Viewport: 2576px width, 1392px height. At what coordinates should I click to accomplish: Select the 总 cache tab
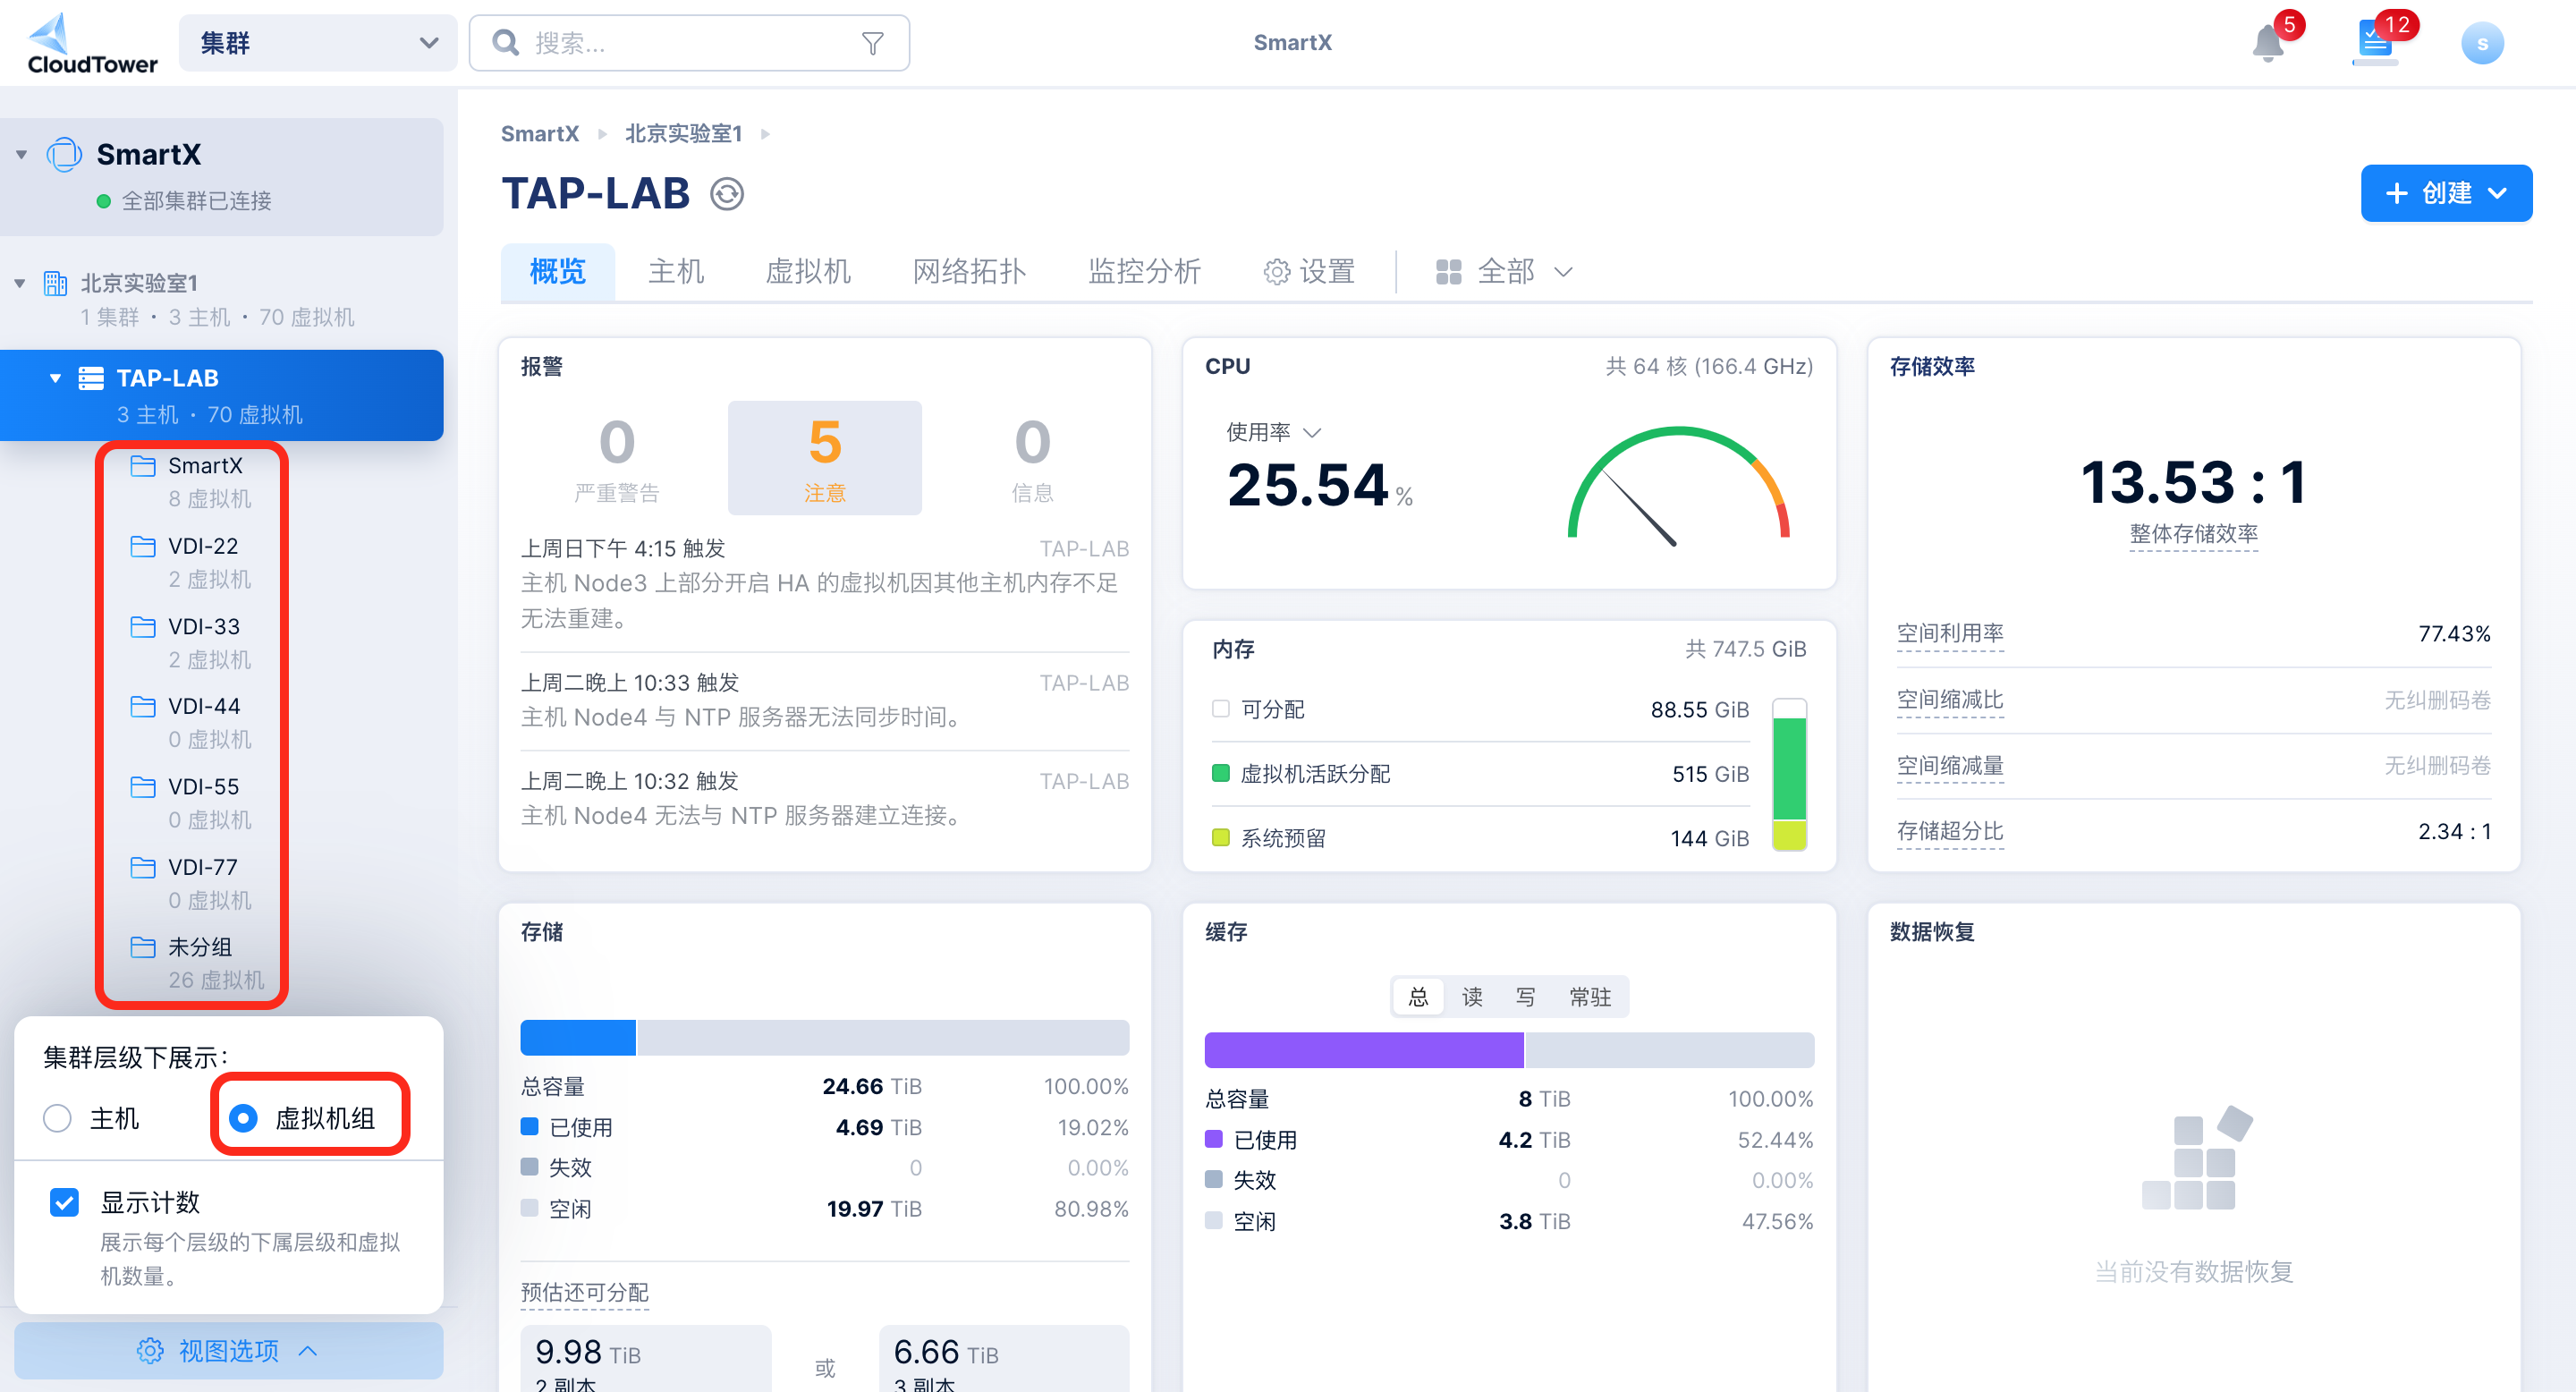point(1418,997)
